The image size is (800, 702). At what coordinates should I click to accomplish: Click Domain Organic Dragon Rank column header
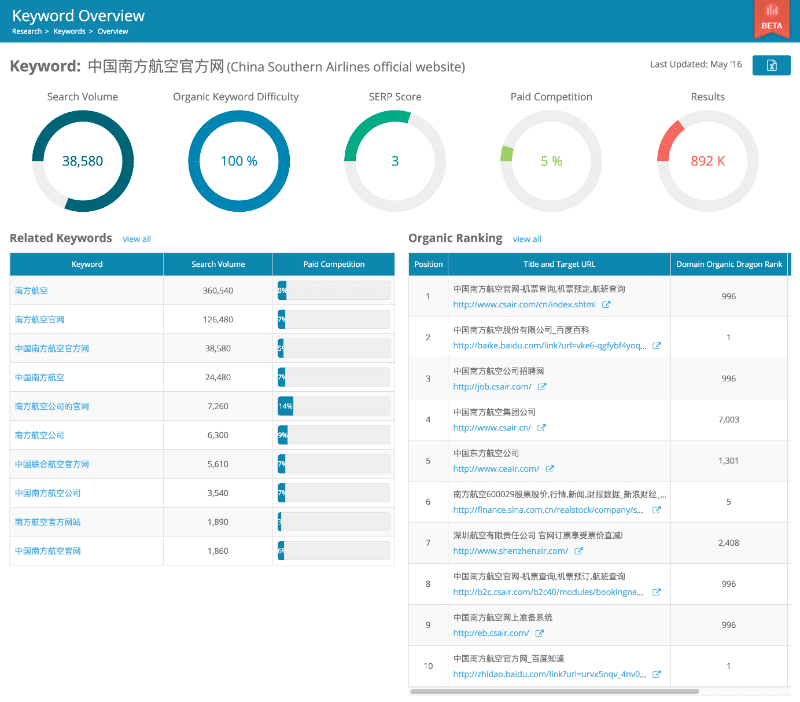728,265
